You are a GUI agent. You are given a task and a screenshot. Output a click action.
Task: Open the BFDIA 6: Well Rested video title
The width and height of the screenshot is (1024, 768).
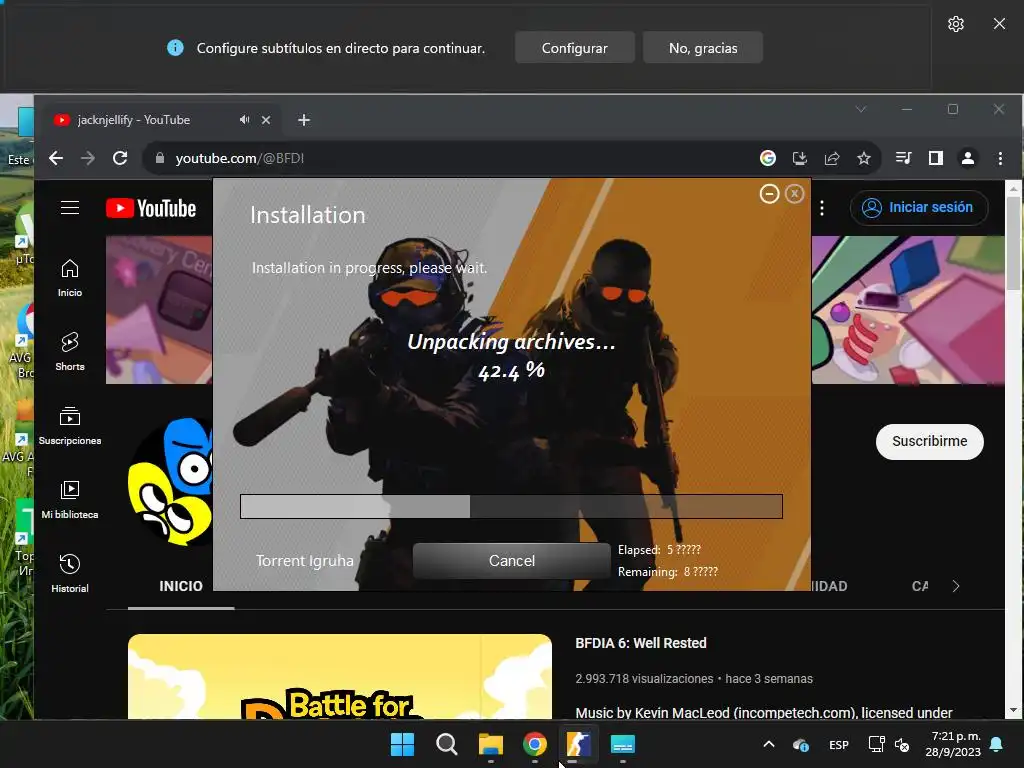click(641, 643)
